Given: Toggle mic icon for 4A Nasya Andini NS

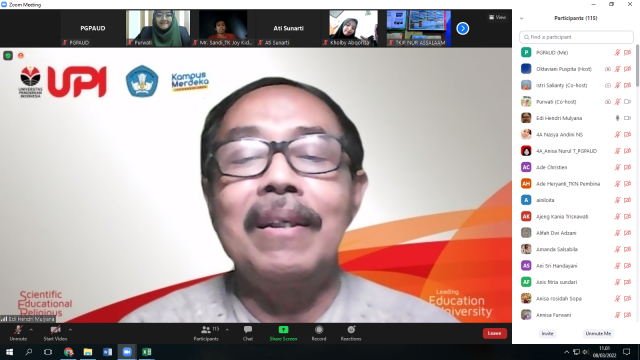Looking at the screenshot, I should coord(618,134).
